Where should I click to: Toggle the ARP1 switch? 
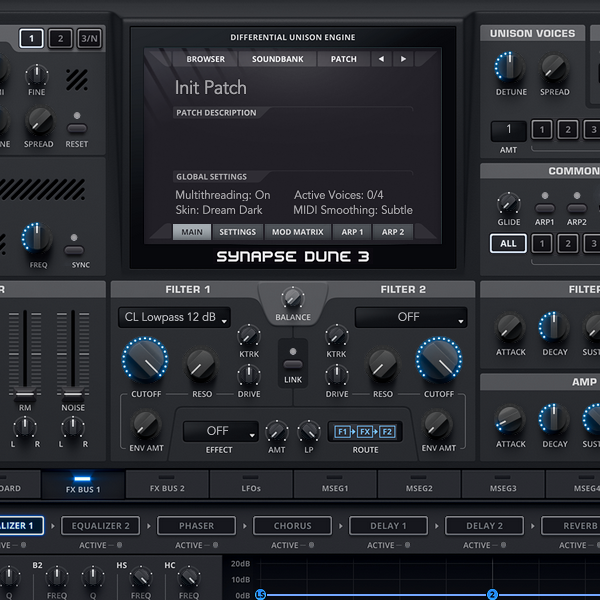(x=545, y=208)
